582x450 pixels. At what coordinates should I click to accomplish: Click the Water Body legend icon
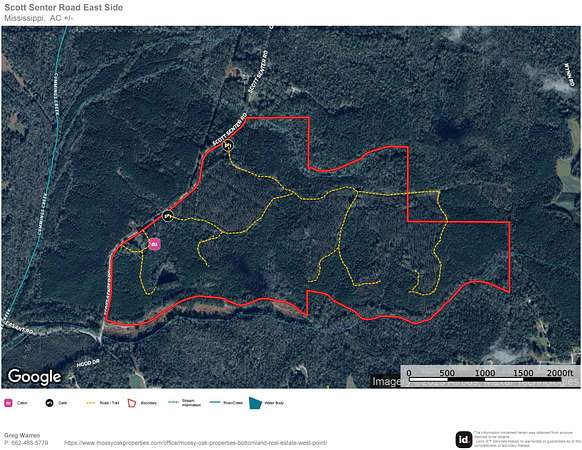tap(255, 403)
